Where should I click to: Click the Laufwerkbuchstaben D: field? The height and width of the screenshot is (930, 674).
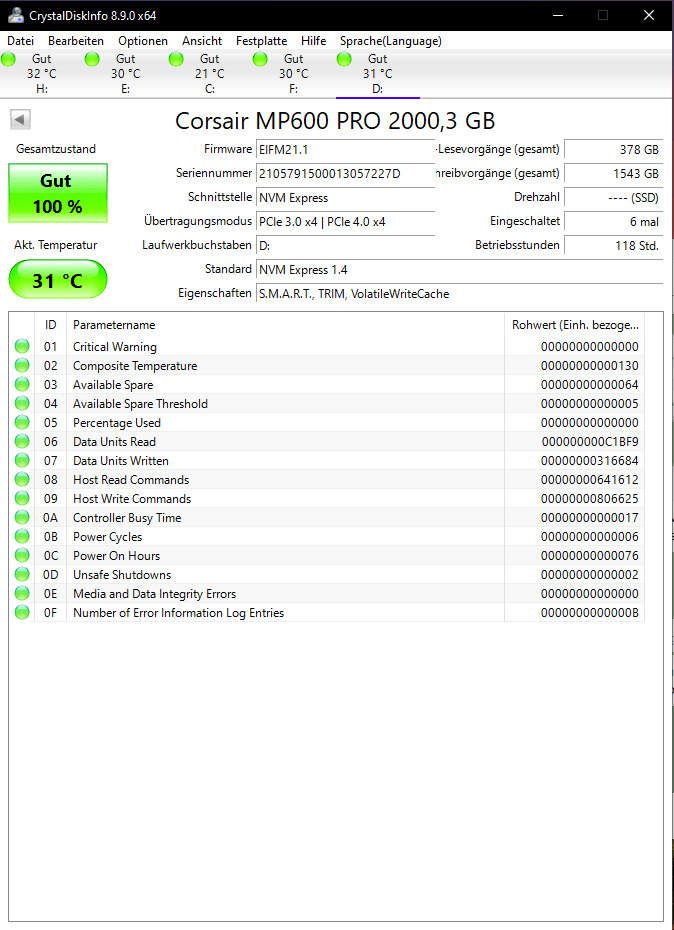pyautogui.click(x=345, y=246)
